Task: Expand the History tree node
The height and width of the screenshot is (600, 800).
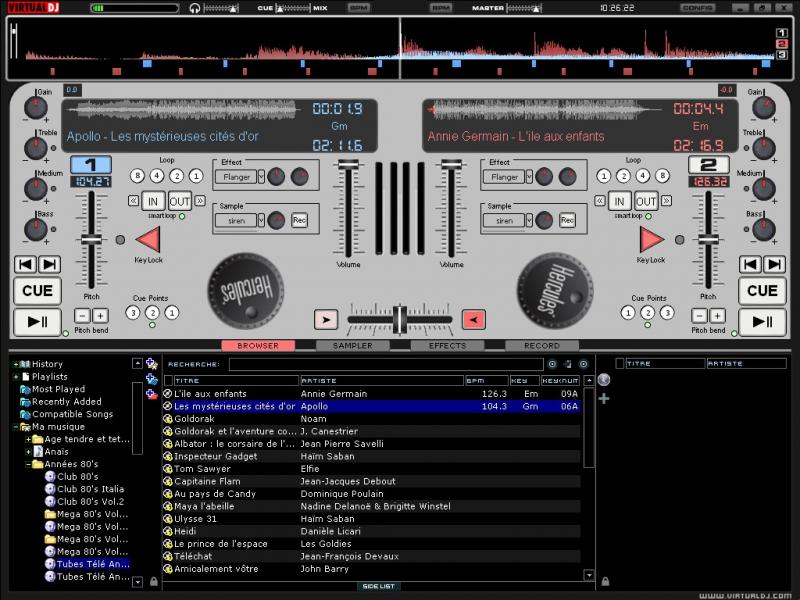Action: [x=15, y=364]
